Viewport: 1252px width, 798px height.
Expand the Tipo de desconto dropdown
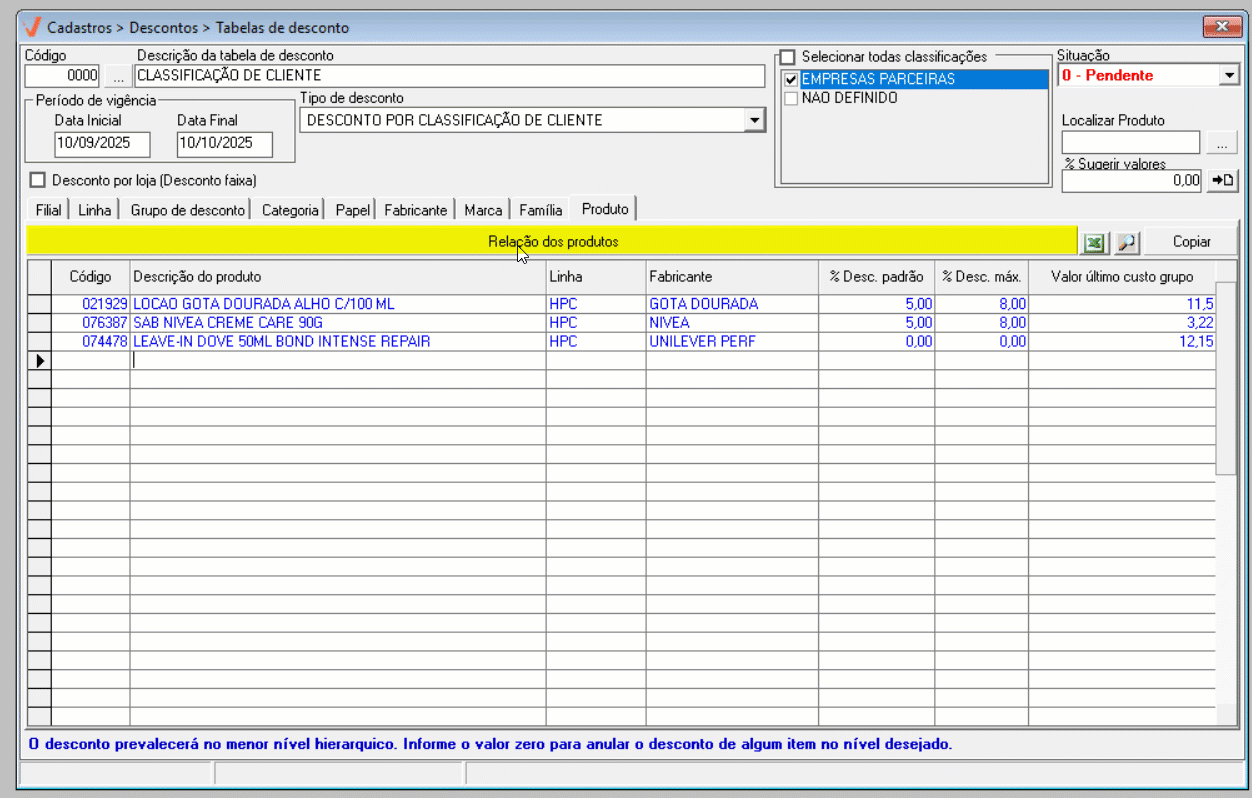tap(755, 121)
